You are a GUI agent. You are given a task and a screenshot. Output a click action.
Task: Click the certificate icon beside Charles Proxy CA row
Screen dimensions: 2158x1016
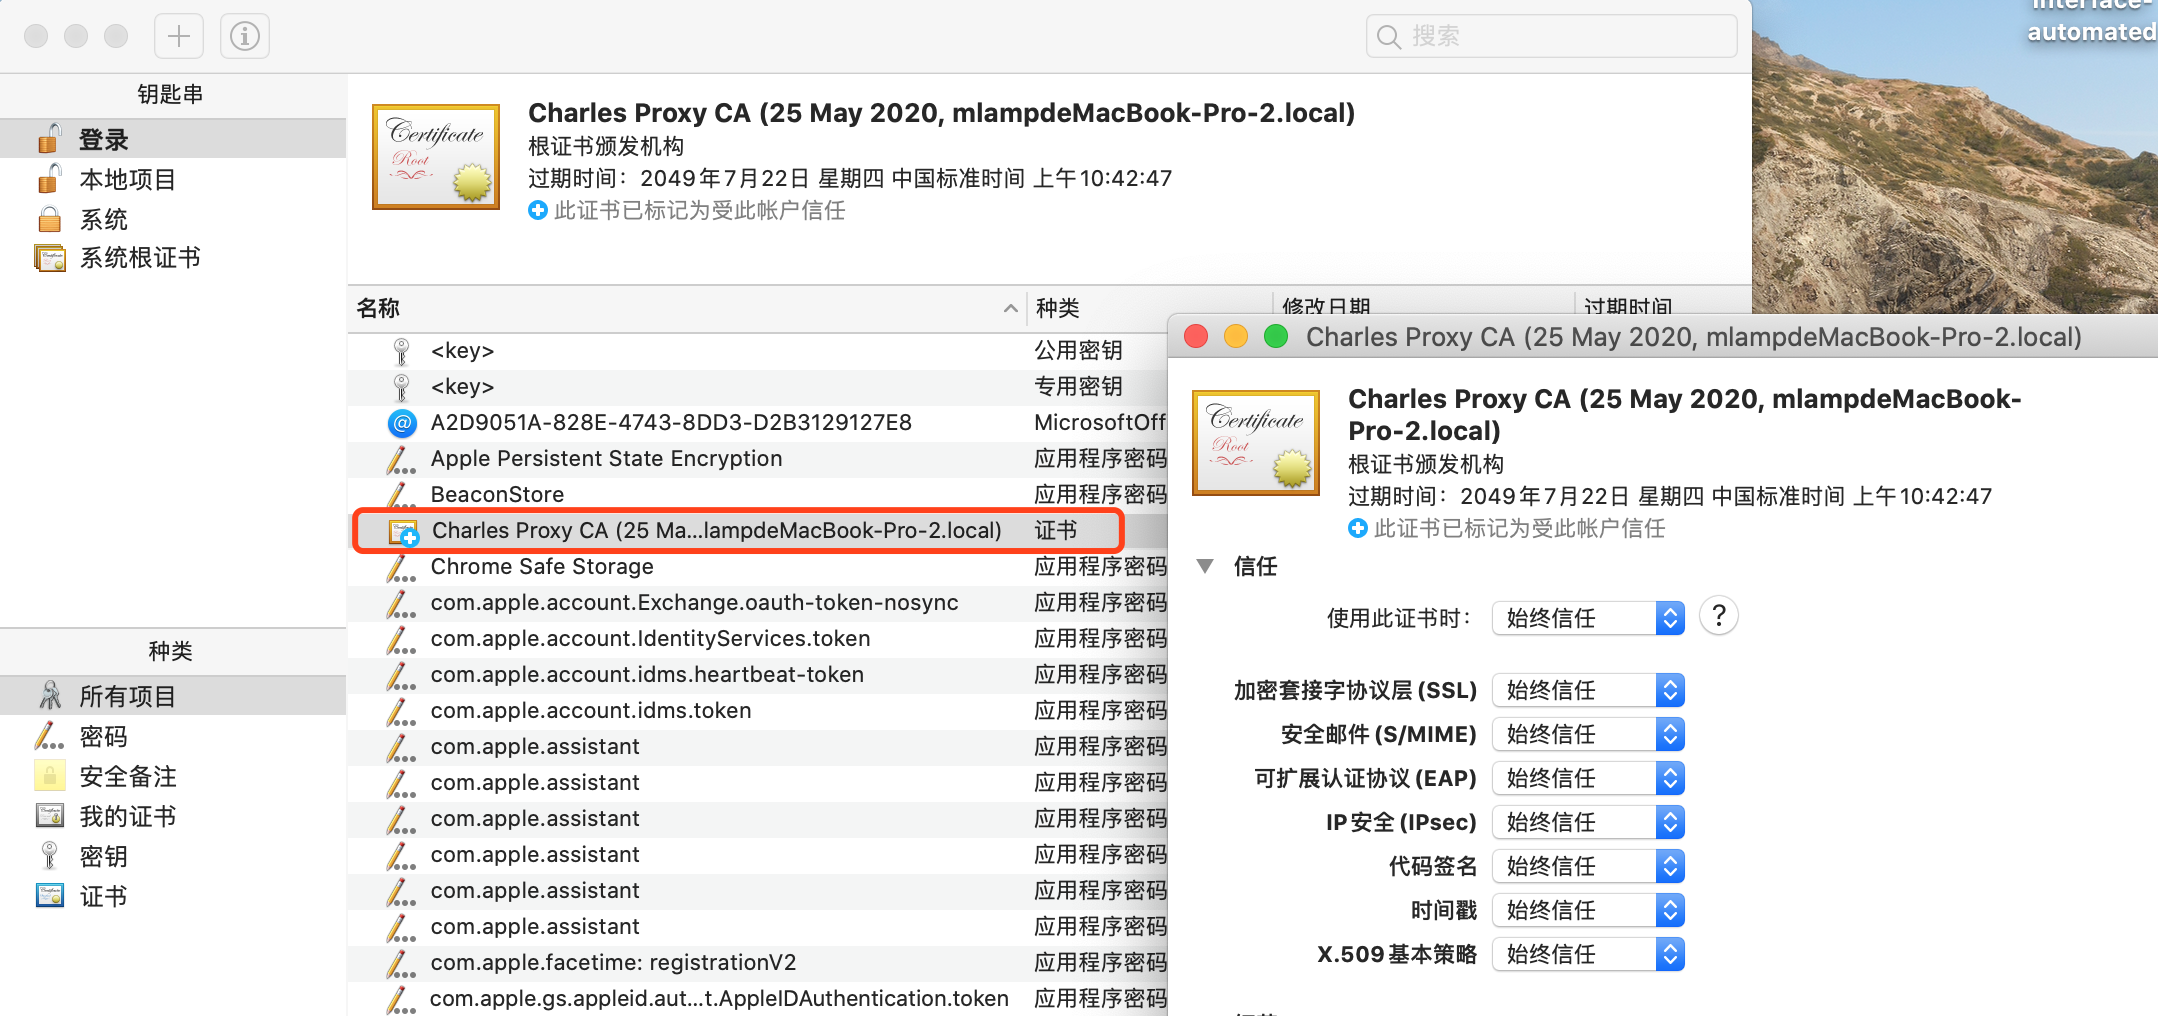click(x=401, y=531)
